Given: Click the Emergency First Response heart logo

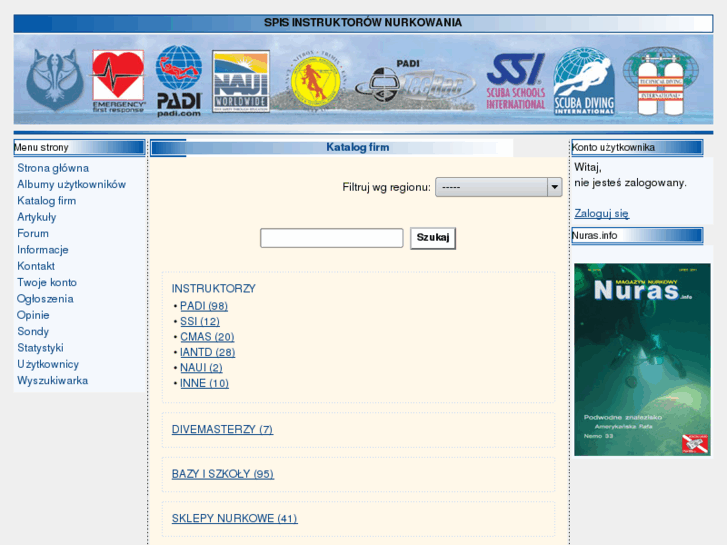Looking at the screenshot, I should [x=118, y=81].
